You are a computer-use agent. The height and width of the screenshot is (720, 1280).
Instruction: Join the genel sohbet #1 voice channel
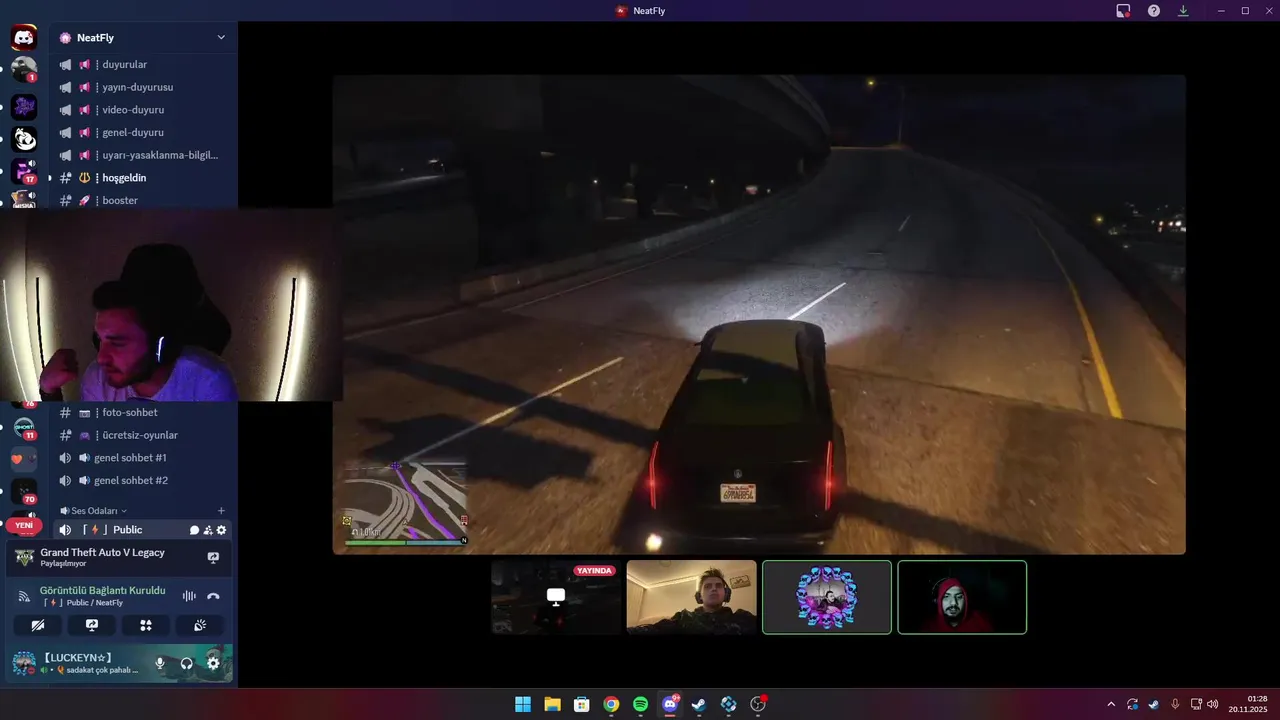(x=143, y=457)
